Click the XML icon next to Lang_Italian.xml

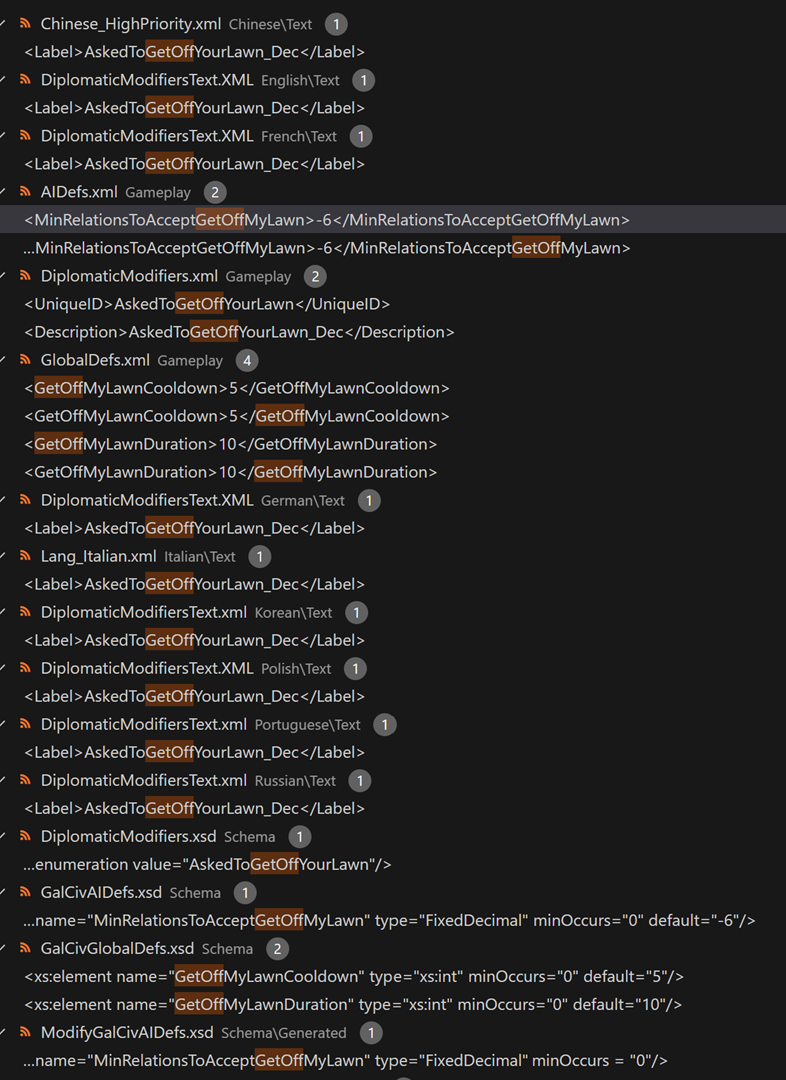pyautogui.click(x=25, y=556)
